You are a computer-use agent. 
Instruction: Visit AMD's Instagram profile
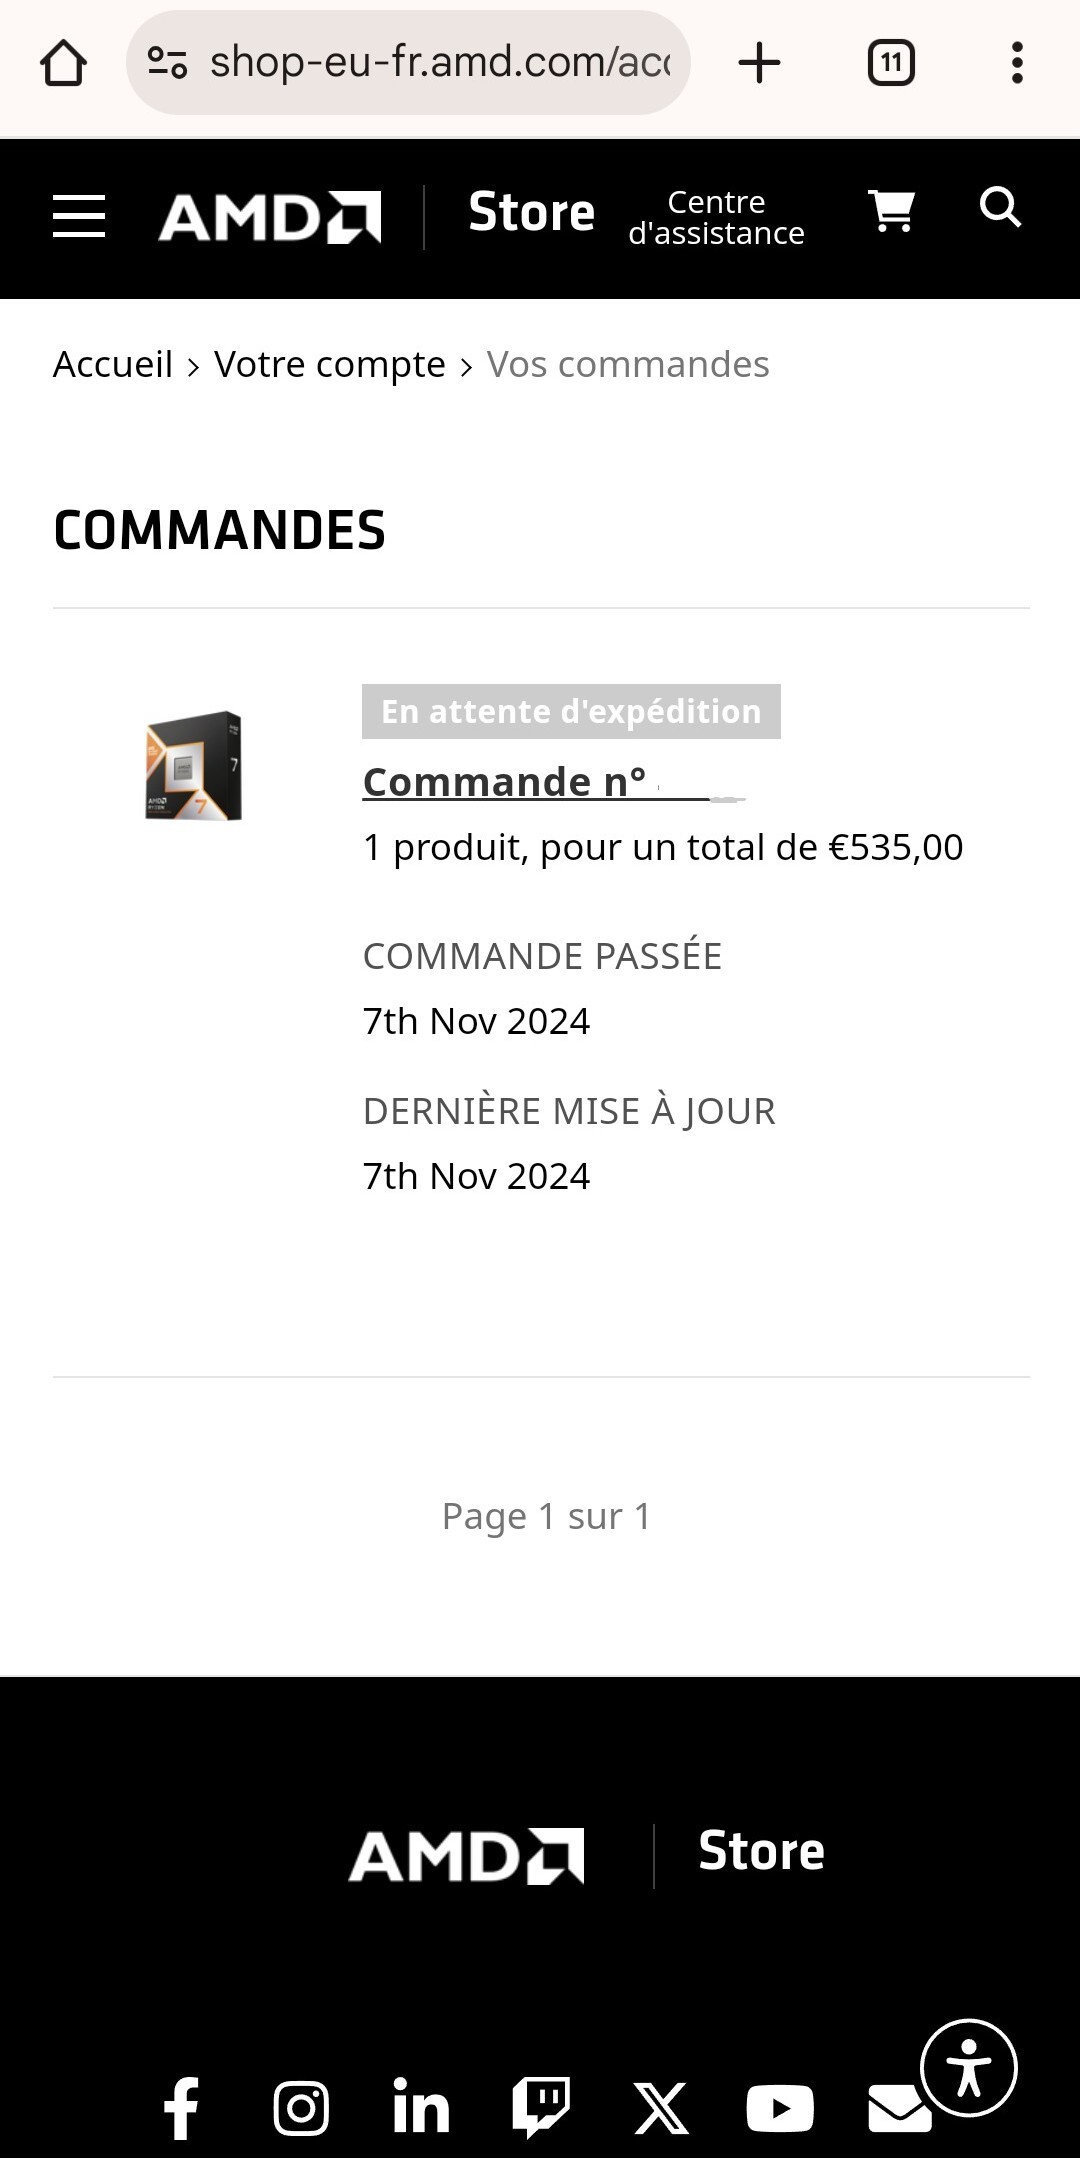click(x=301, y=2108)
